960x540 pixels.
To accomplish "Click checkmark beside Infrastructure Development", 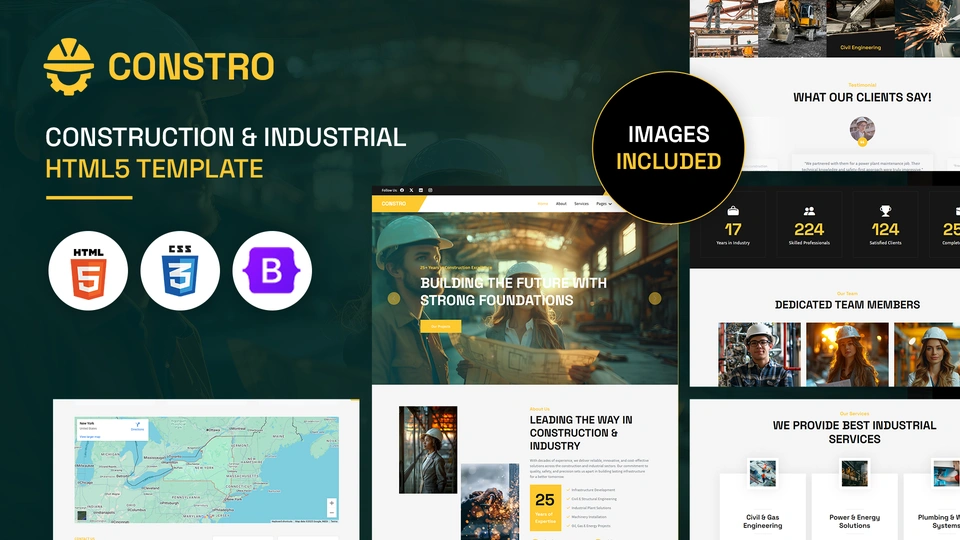I will click(568, 490).
